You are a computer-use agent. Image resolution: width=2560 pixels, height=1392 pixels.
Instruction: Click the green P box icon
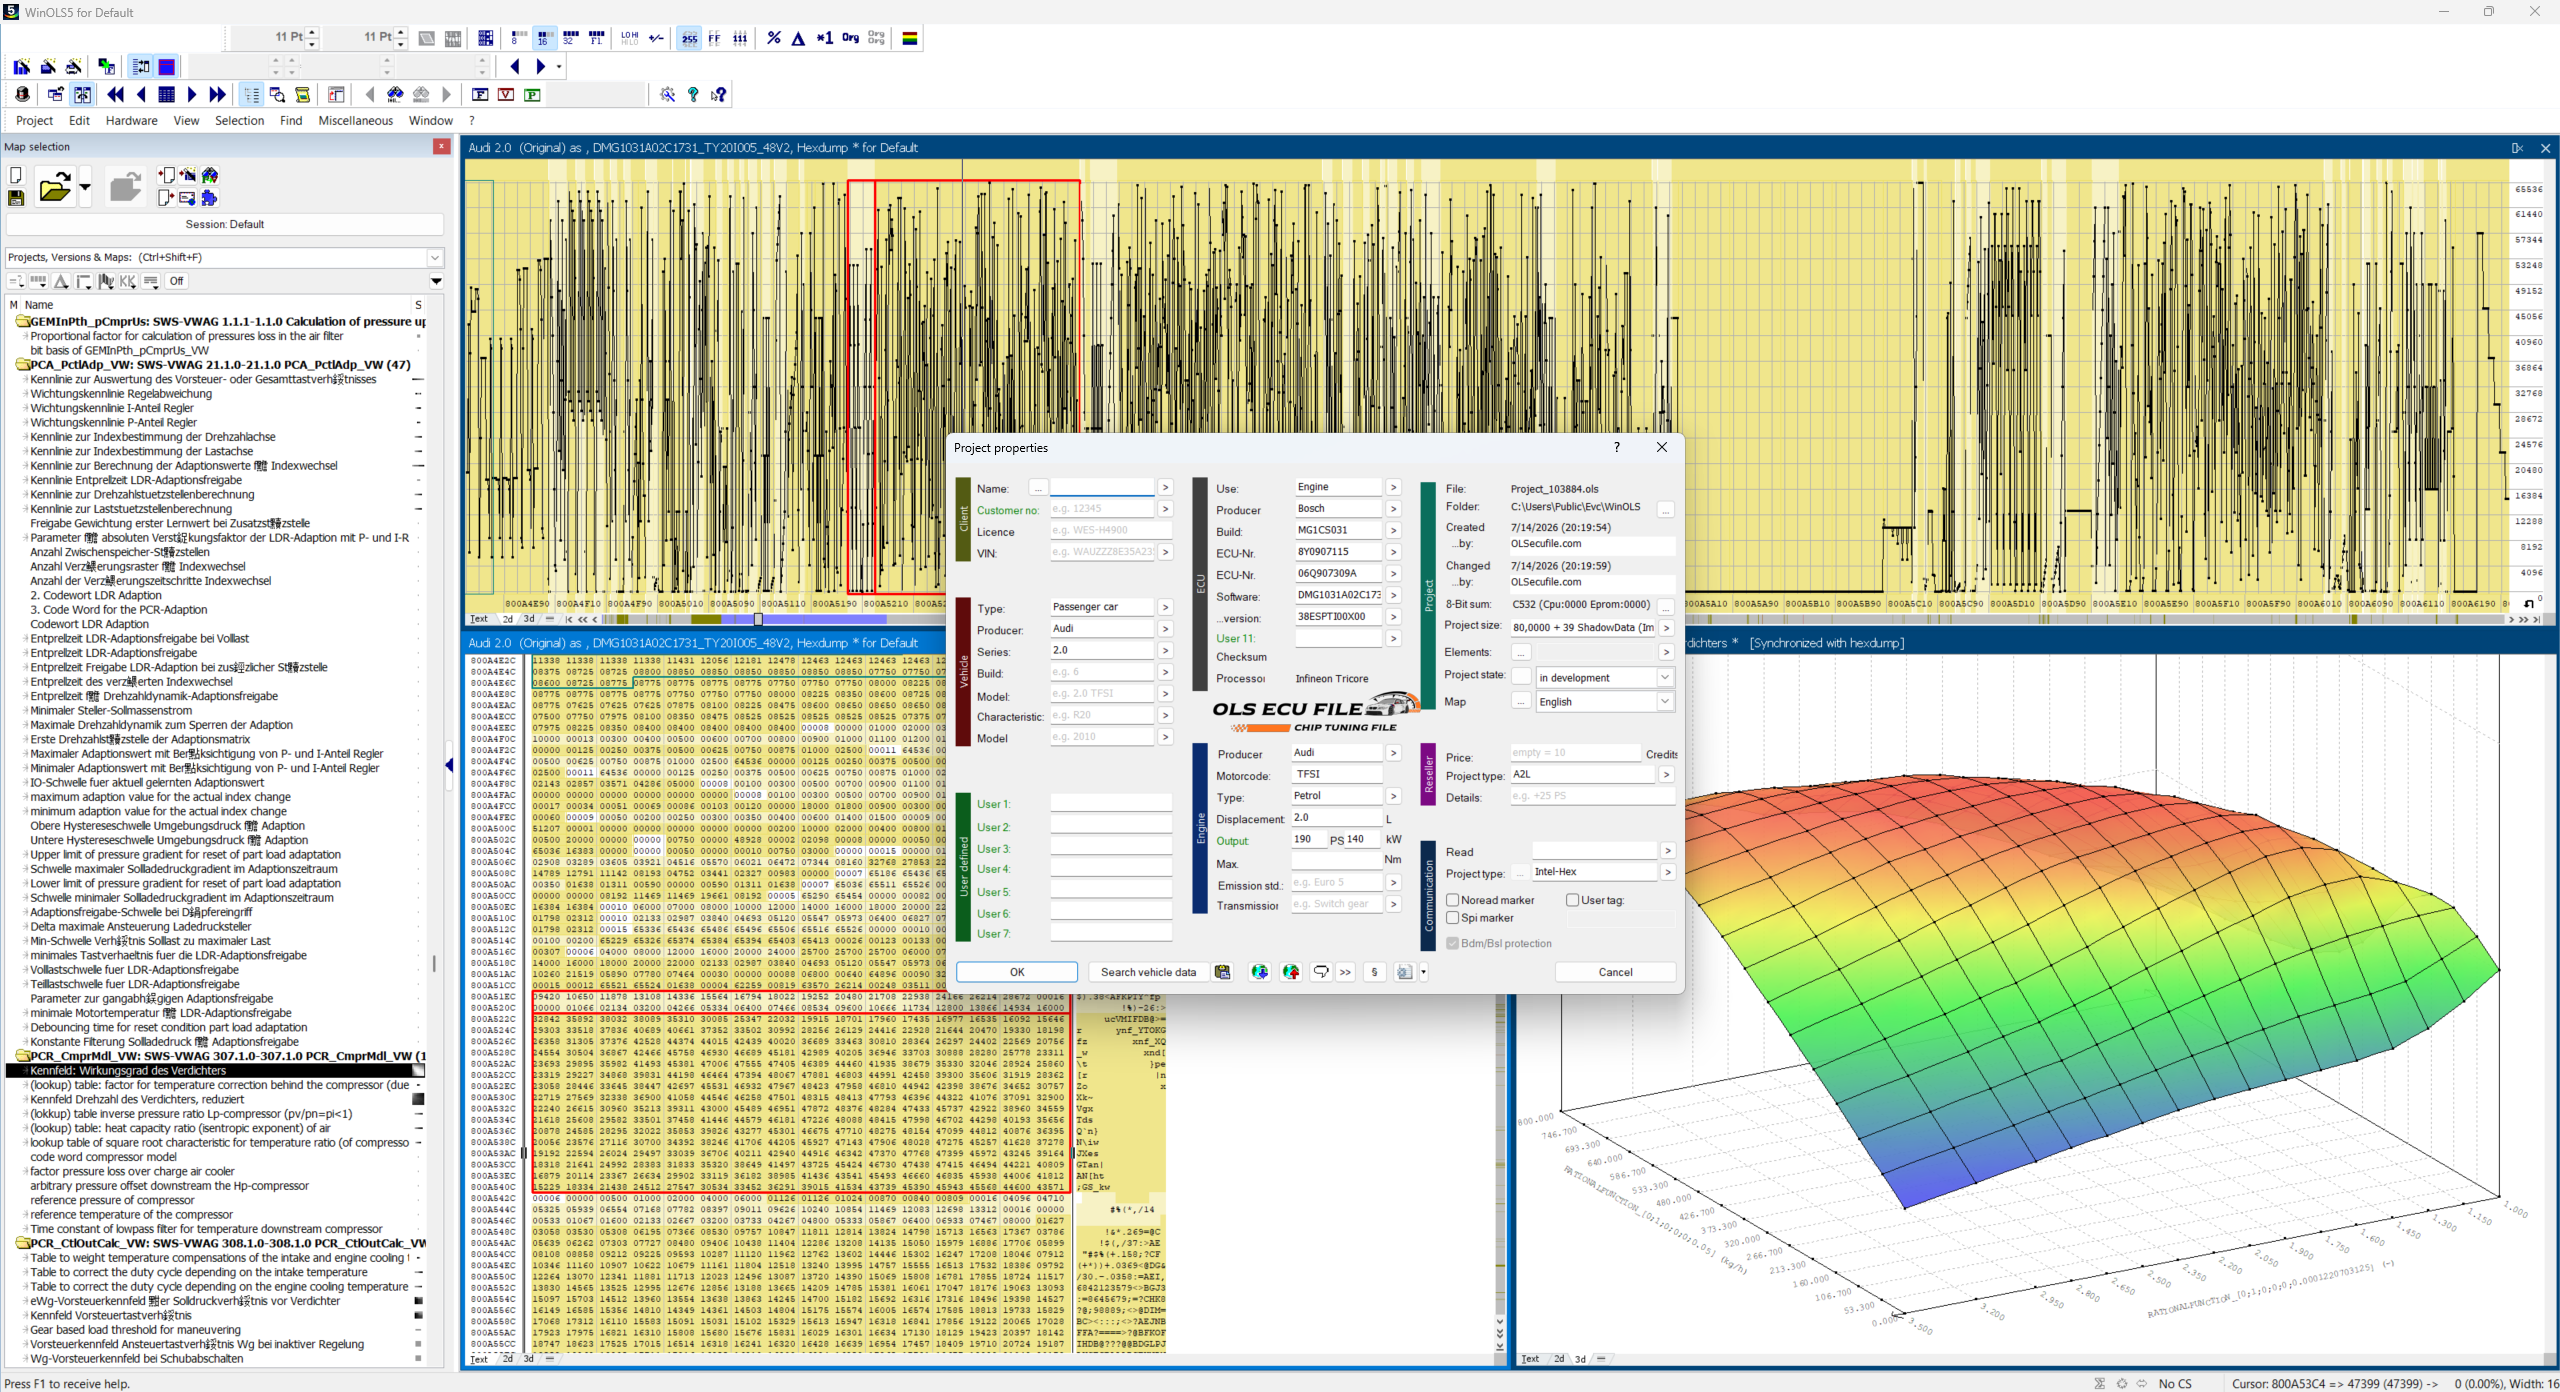(532, 94)
